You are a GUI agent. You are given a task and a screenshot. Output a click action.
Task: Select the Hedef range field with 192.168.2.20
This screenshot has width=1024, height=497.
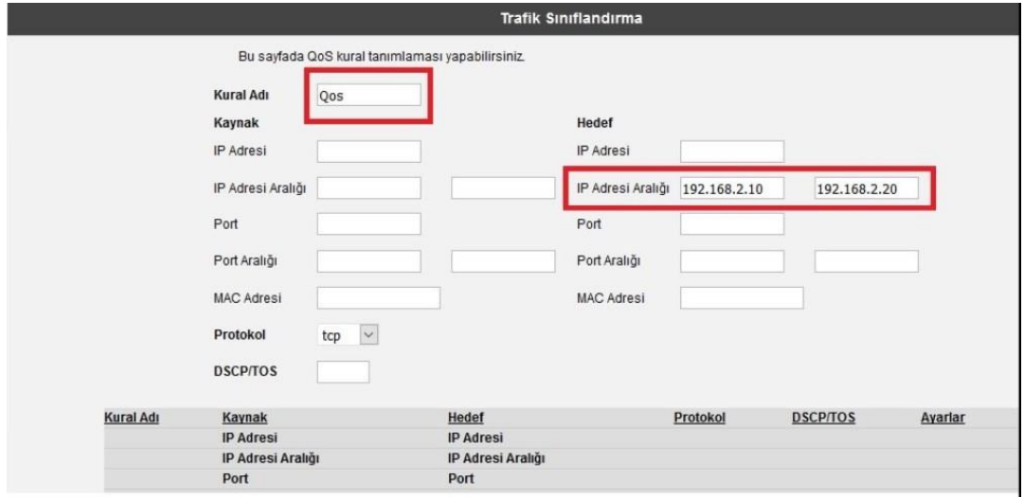pyautogui.click(x=866, y=189)
